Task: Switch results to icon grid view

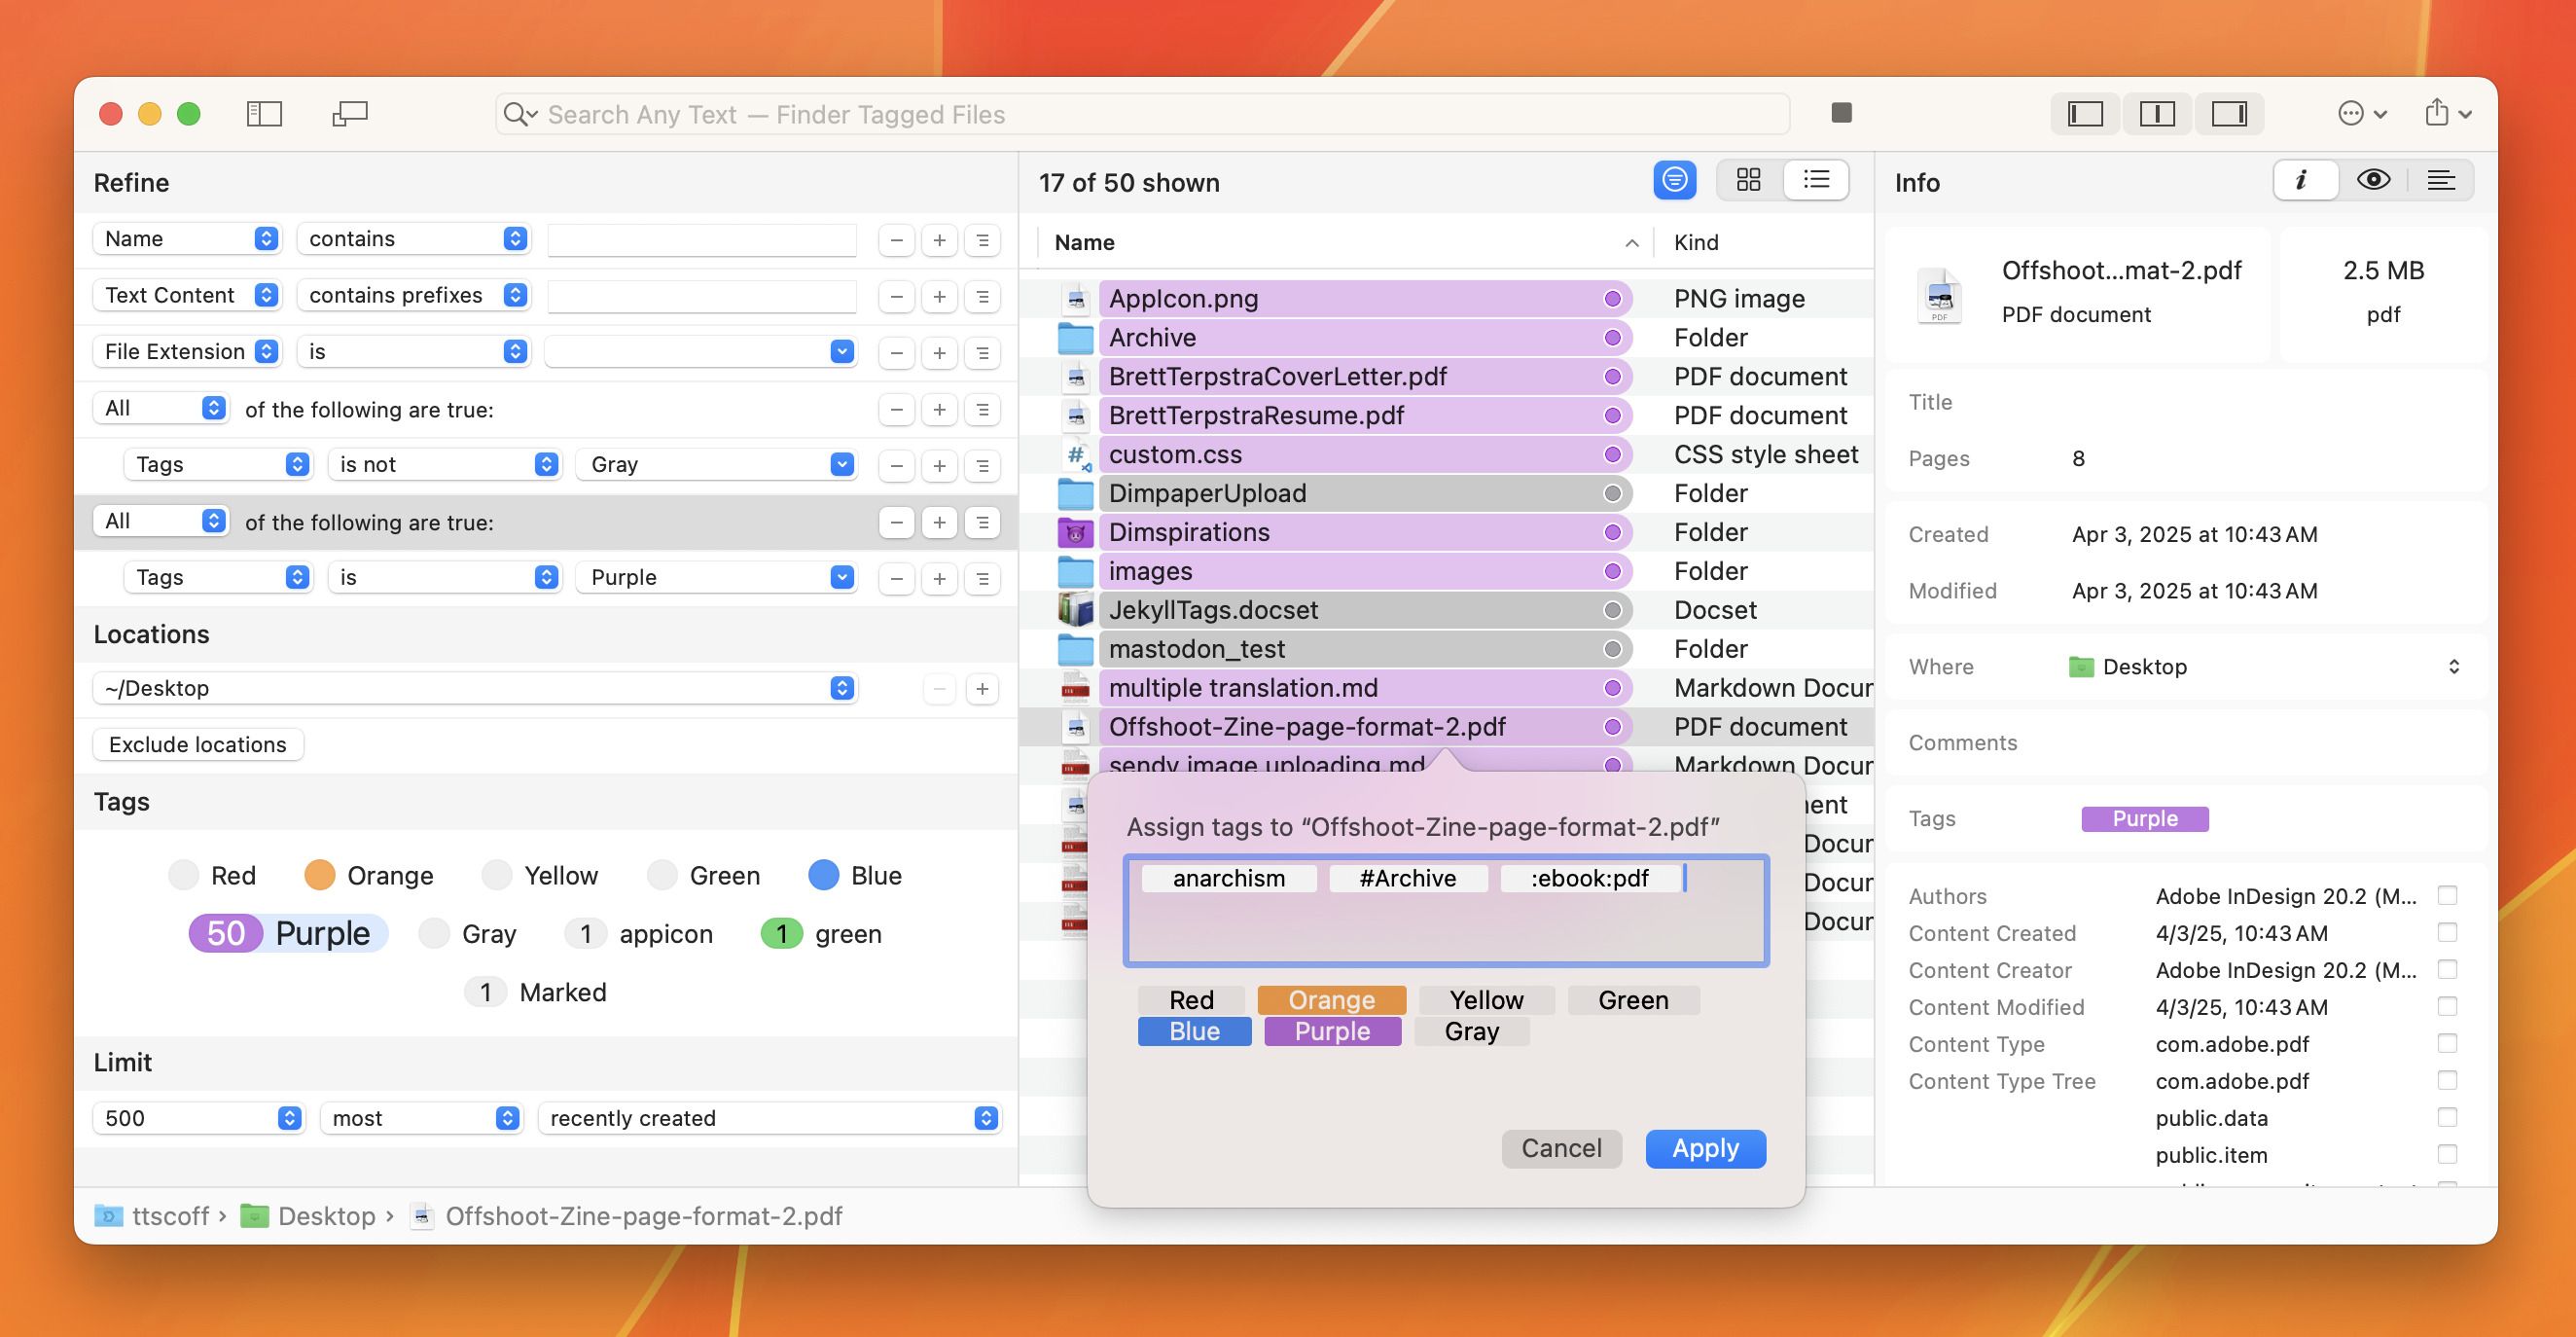Action: coord(1748,180)
